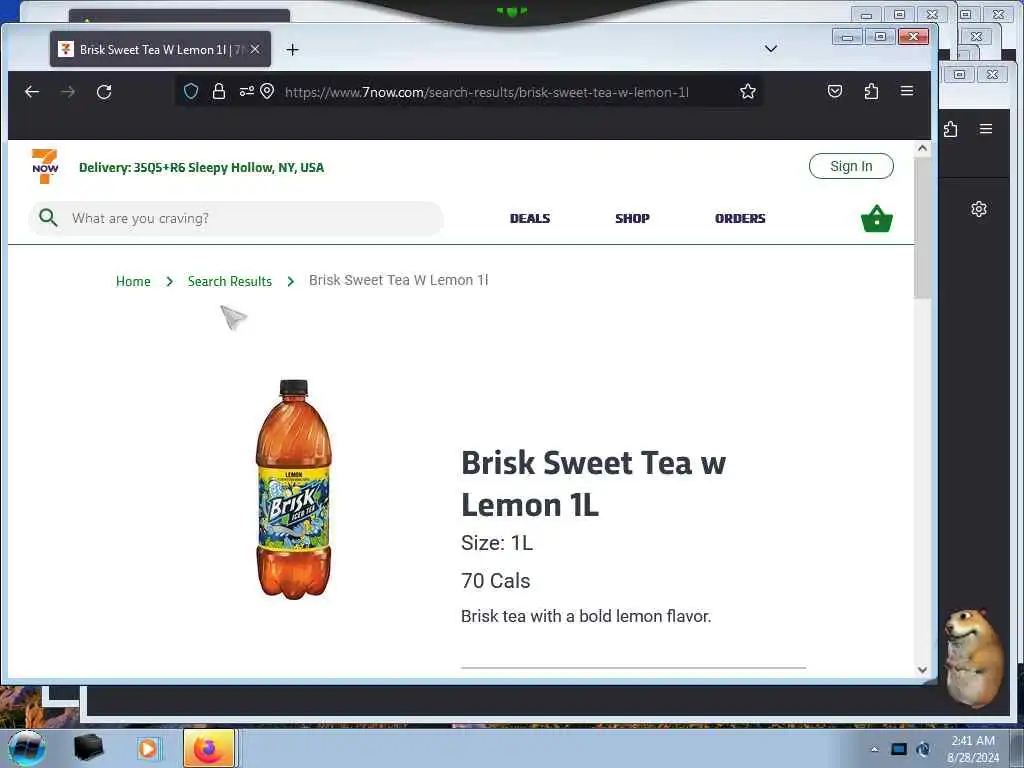The height and width of the screenshot is (768, 1024).
Task: Open the green shopping basket
Action: pyautogui.click(x=876, y=219)
